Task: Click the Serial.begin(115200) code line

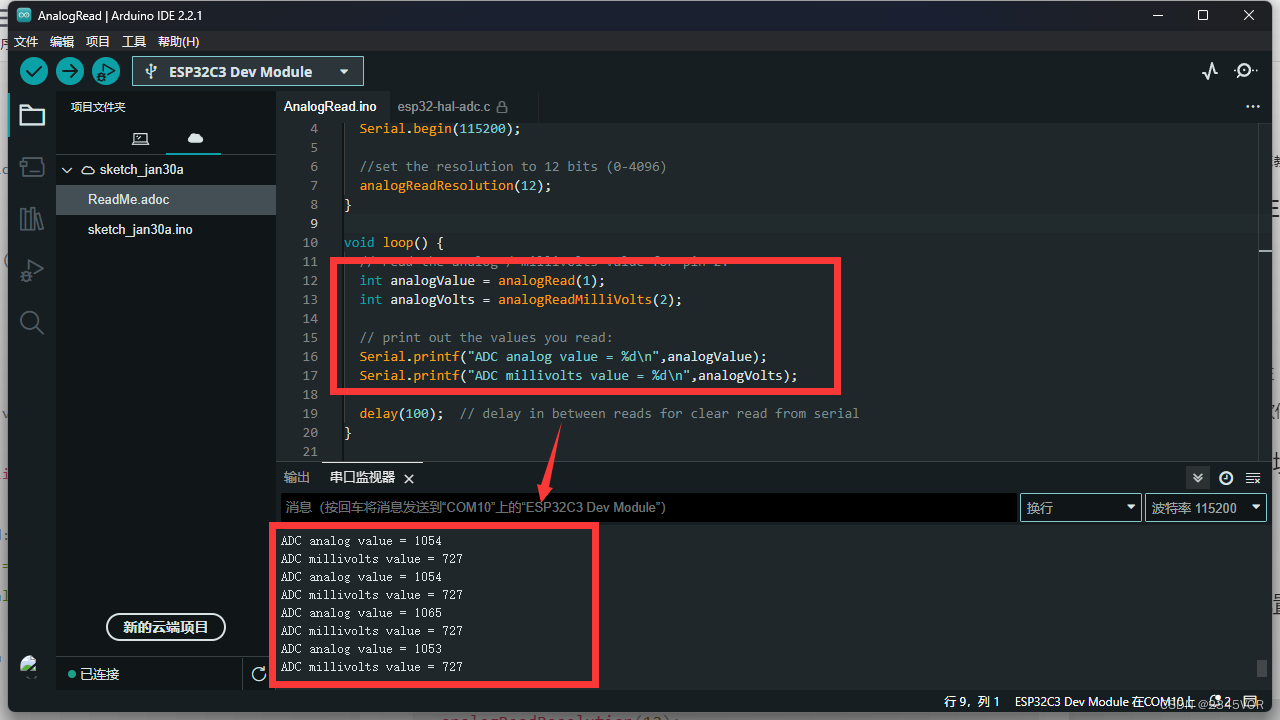Action: click(x=440, y=129)
